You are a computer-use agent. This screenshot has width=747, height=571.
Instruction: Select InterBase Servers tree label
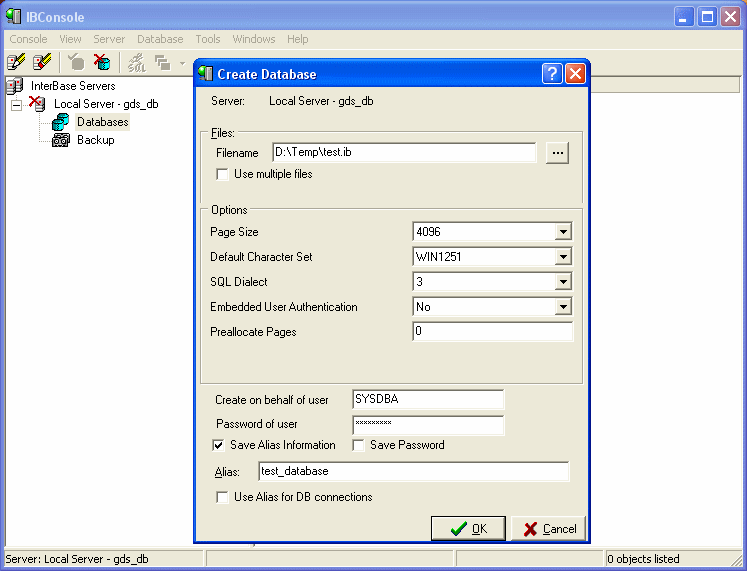tap(73, 86)
